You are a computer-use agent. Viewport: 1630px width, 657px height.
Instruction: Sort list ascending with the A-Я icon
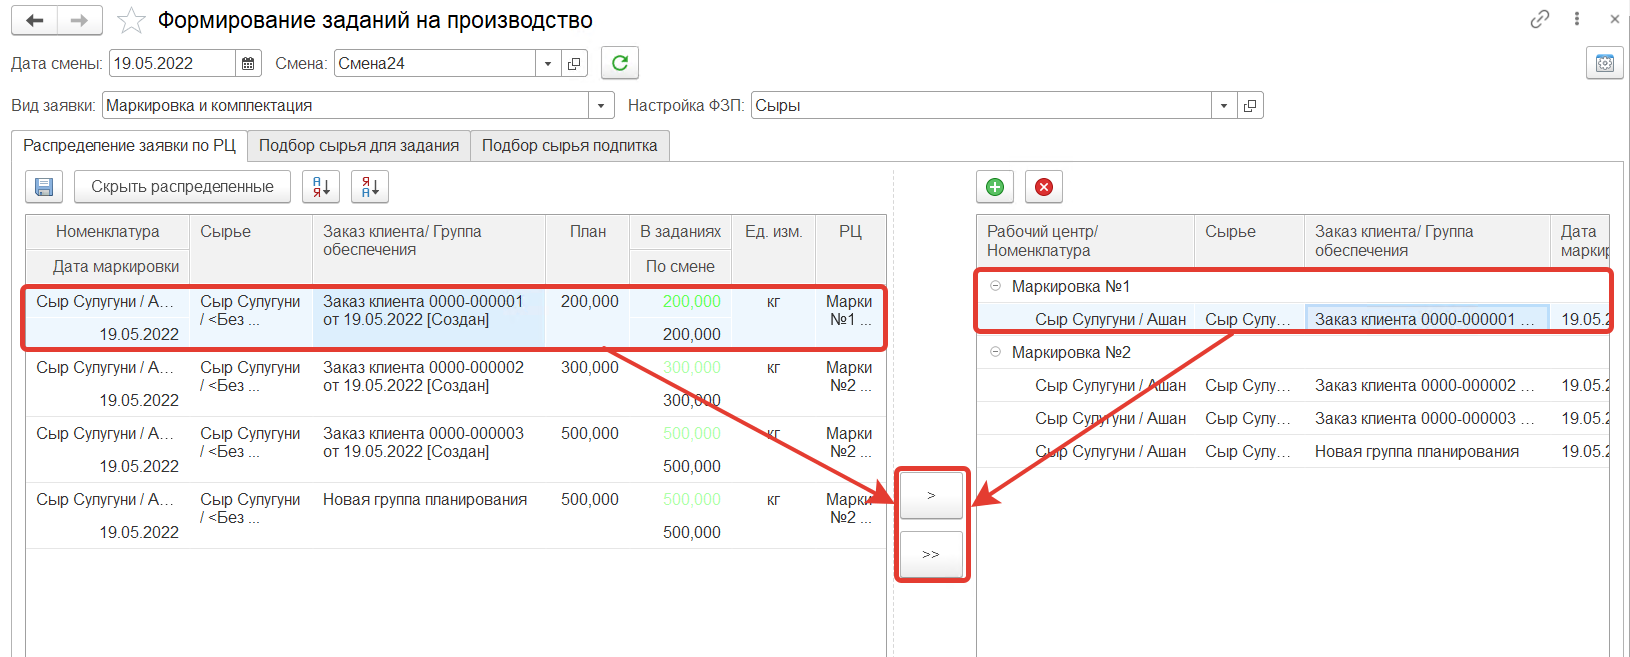[x=321, y=187]
